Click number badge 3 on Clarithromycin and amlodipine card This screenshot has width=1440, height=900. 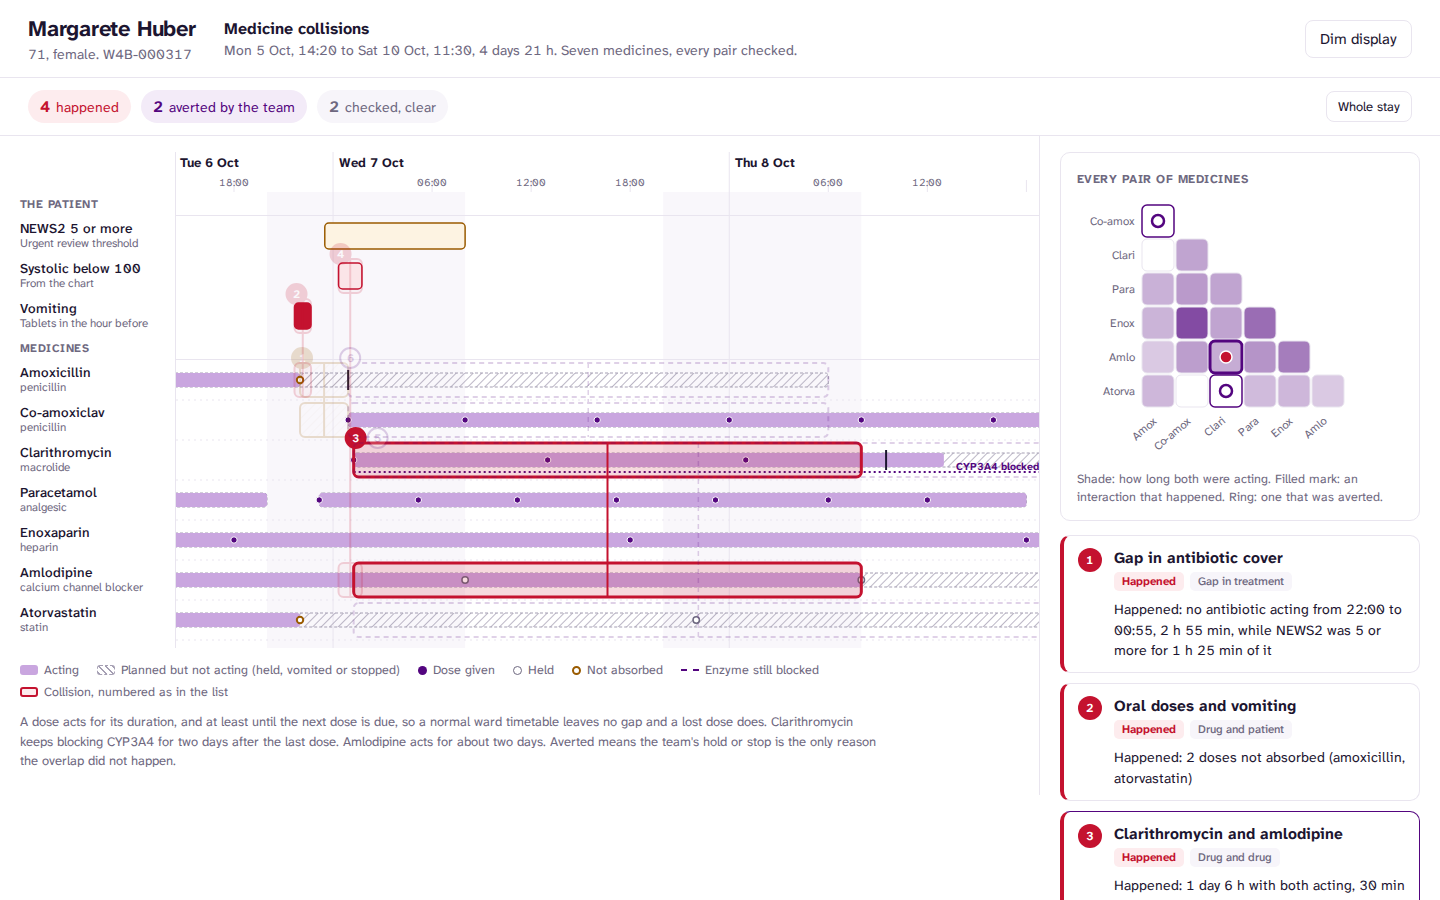[x=1090, y=836]
